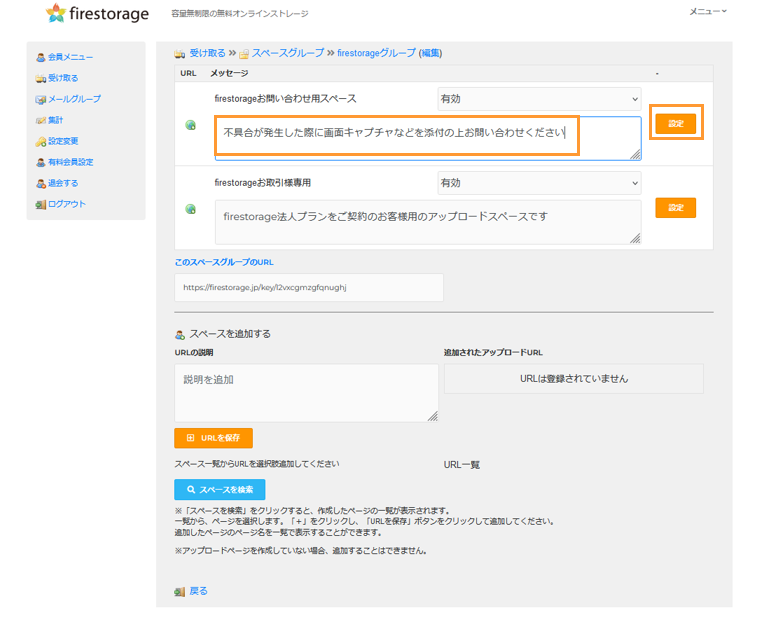Click 設定 button for お問い合わせ用スペース row
The image size is (762, 621).
click(675, 123)
